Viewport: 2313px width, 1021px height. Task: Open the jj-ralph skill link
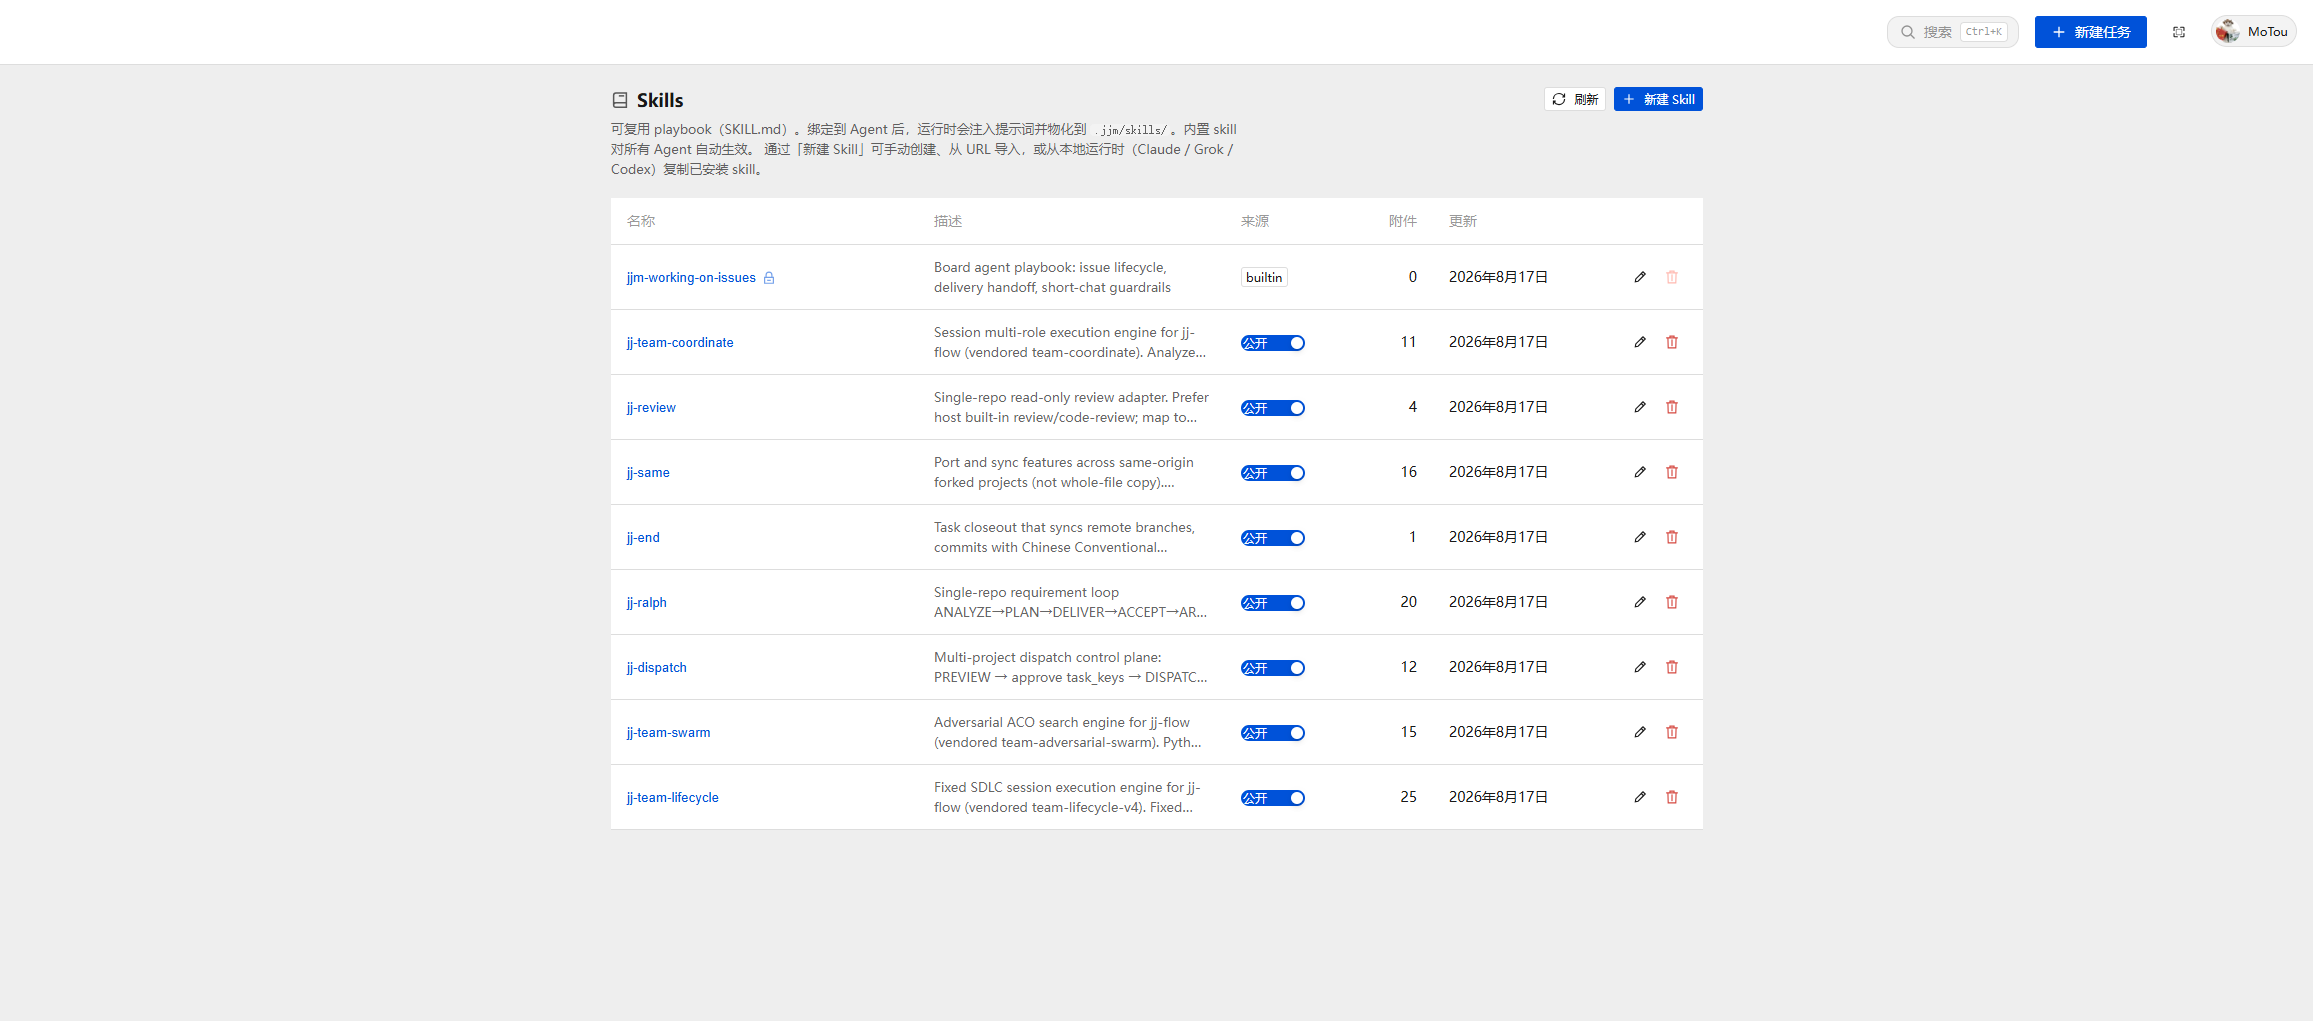click(x=647, y=603)
